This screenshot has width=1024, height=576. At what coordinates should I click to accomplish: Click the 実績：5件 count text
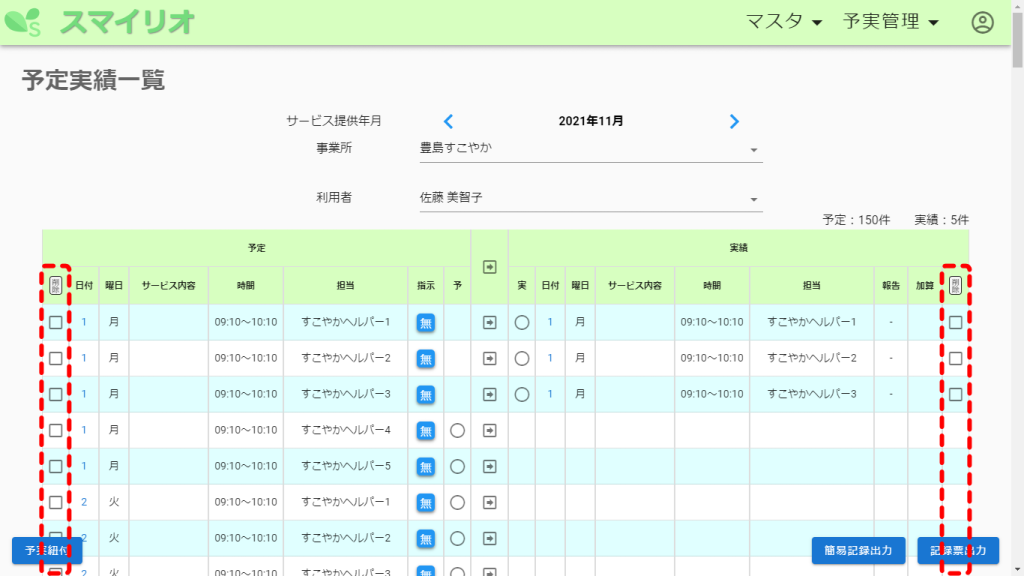(x=941, y=220)
